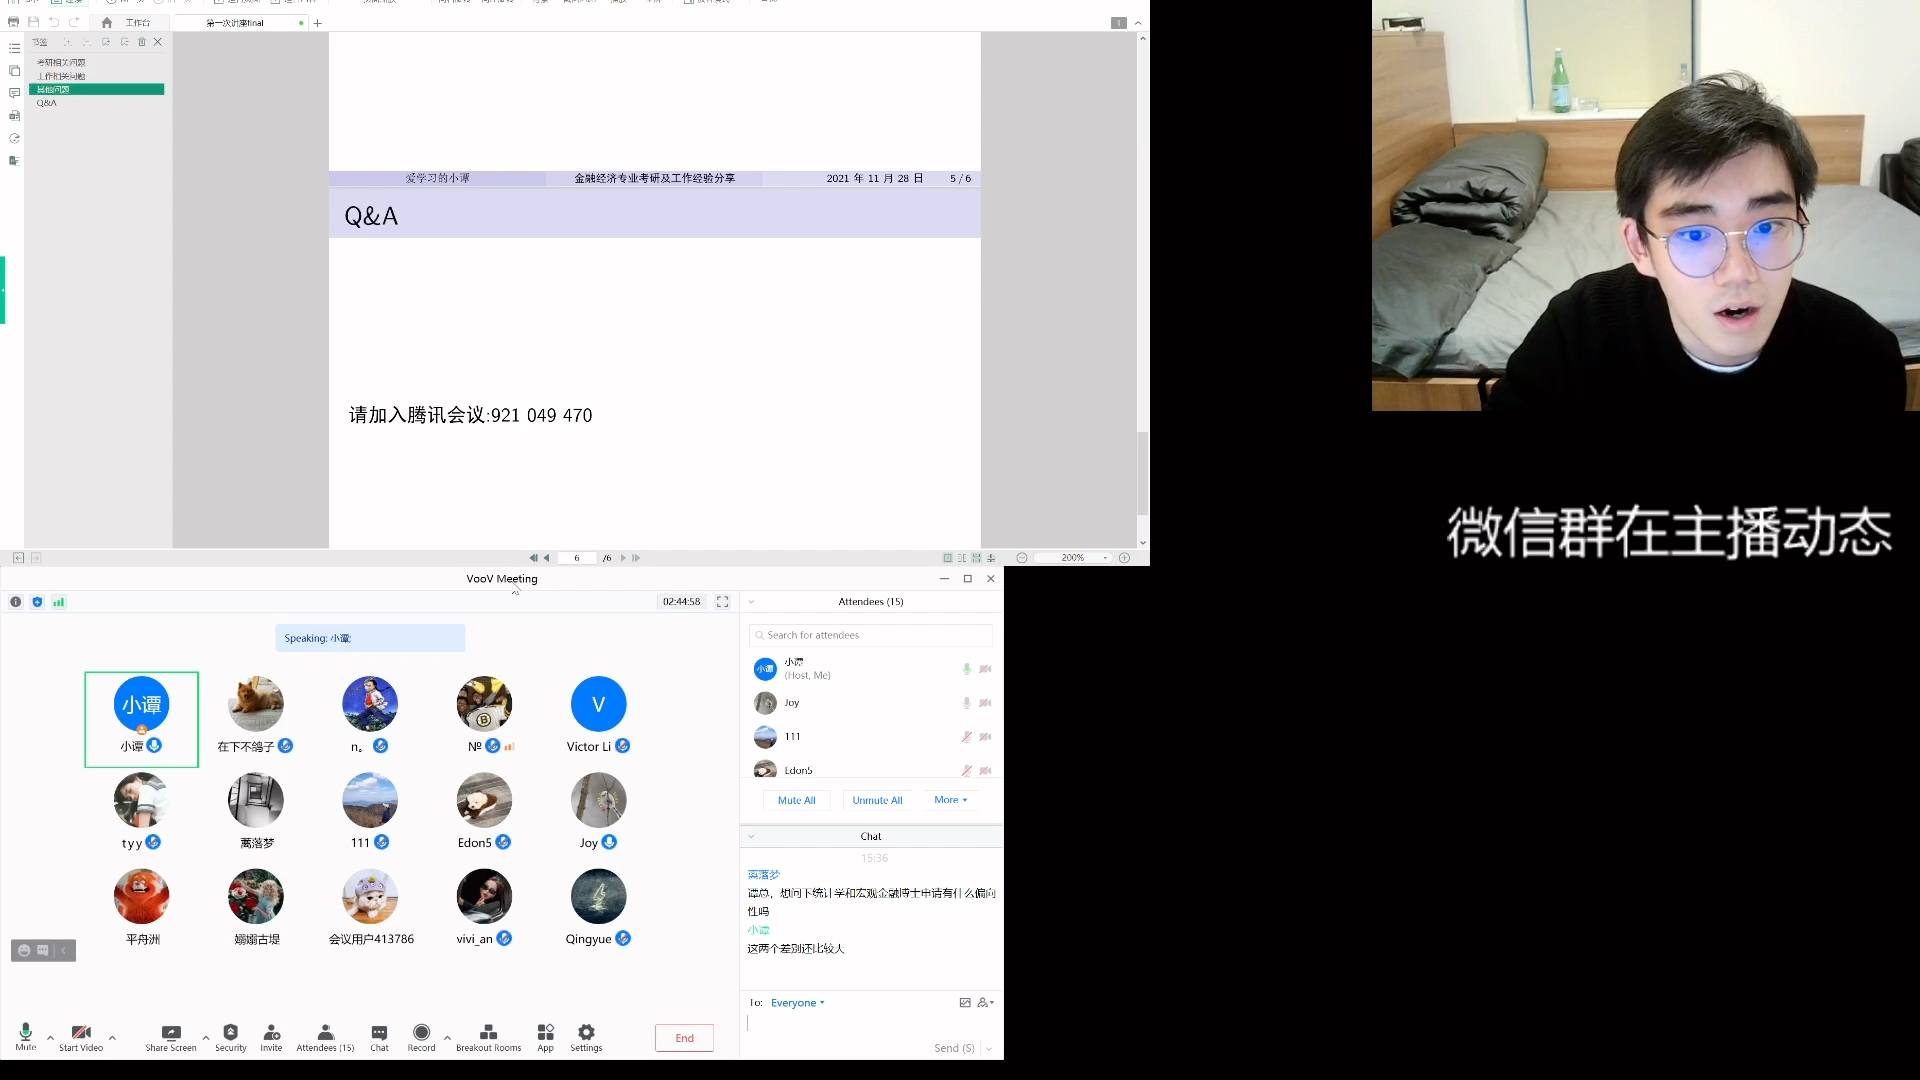Expand attendees More options menu
The width and height of the screenshot is (1920, 1080).
[x=951, y=799]
